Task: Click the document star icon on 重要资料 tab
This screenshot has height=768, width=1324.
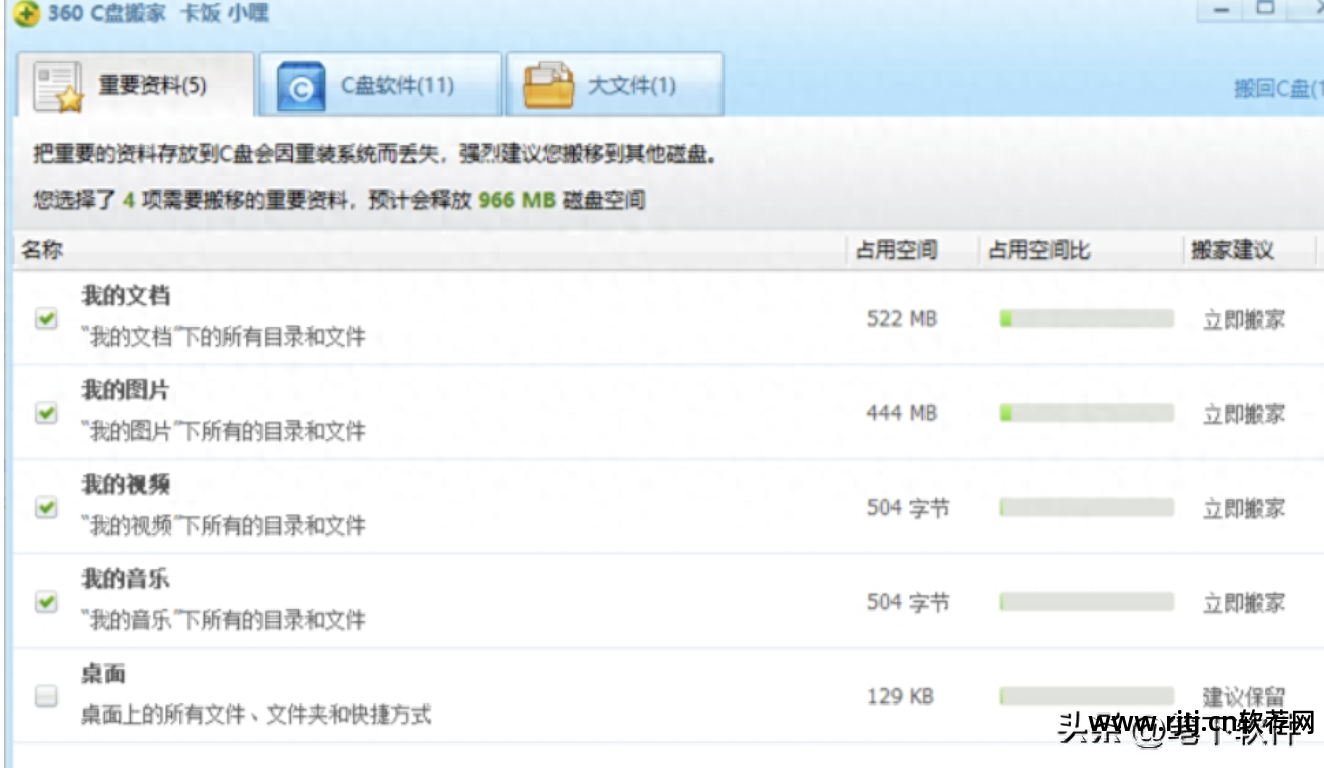Action: pos(58,87)
